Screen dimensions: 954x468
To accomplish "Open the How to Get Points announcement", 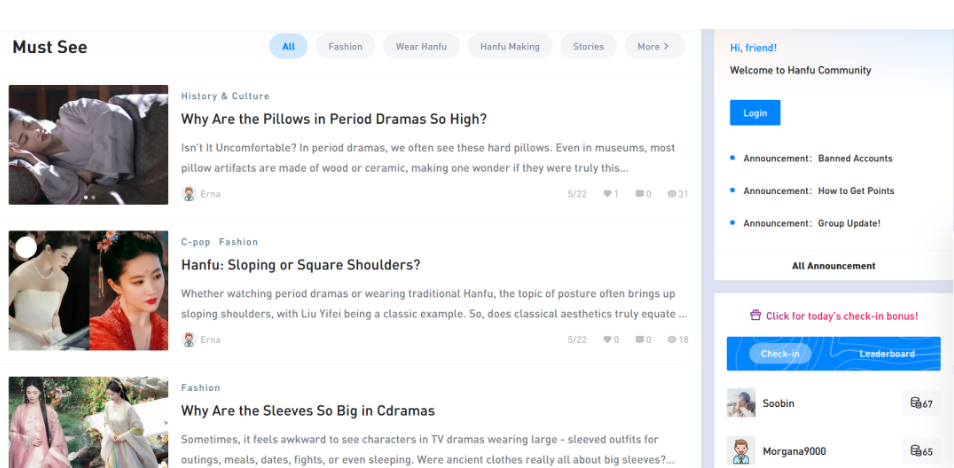I will coord(819,190).
